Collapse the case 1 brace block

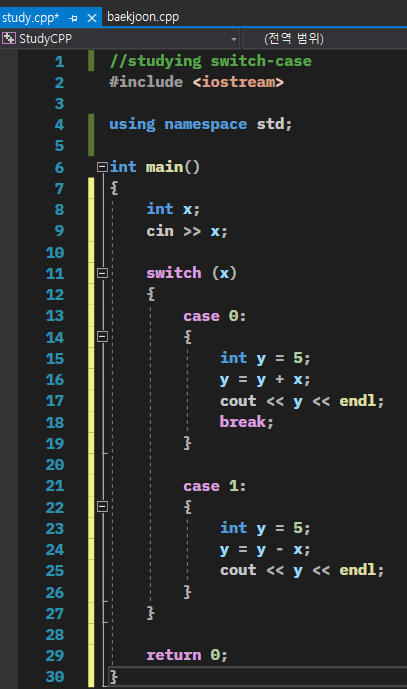tap(102, 507)
